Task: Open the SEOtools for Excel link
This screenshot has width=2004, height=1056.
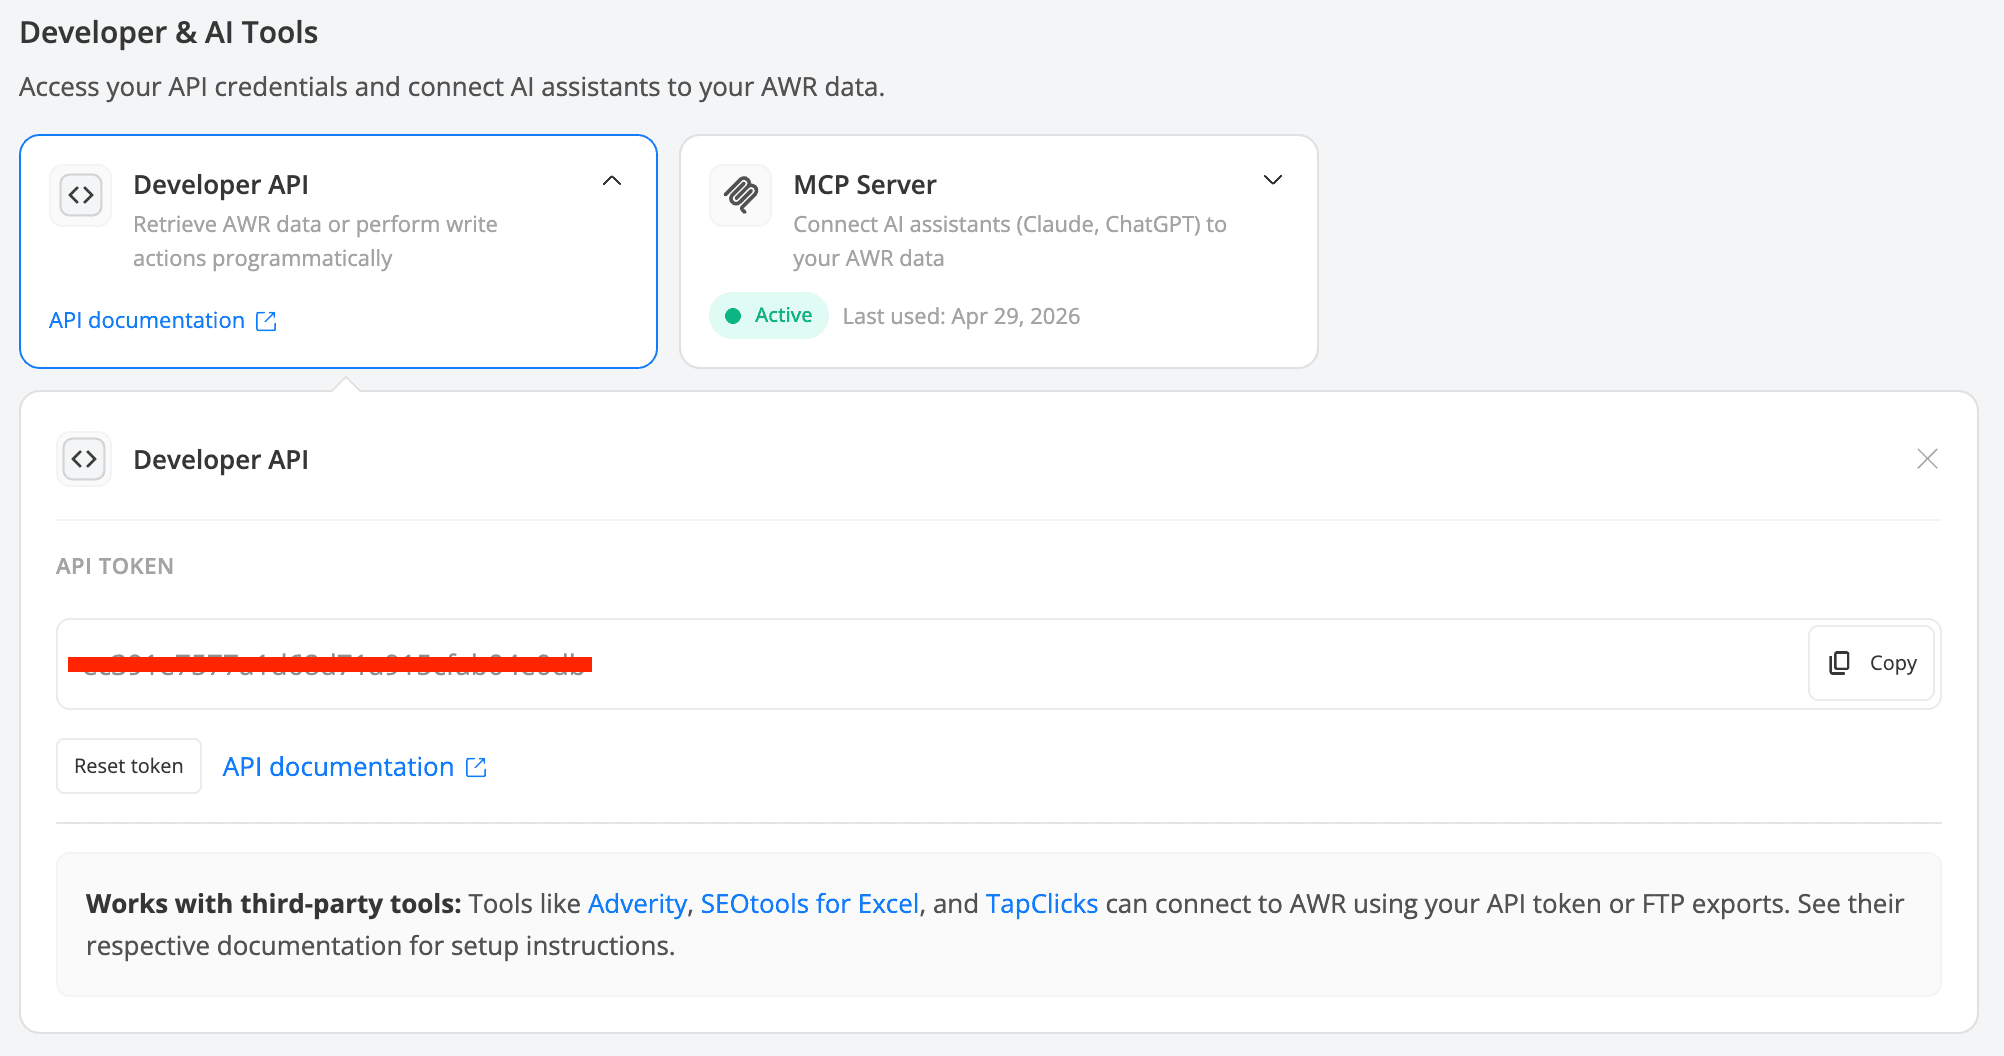Action: point(809,904)
